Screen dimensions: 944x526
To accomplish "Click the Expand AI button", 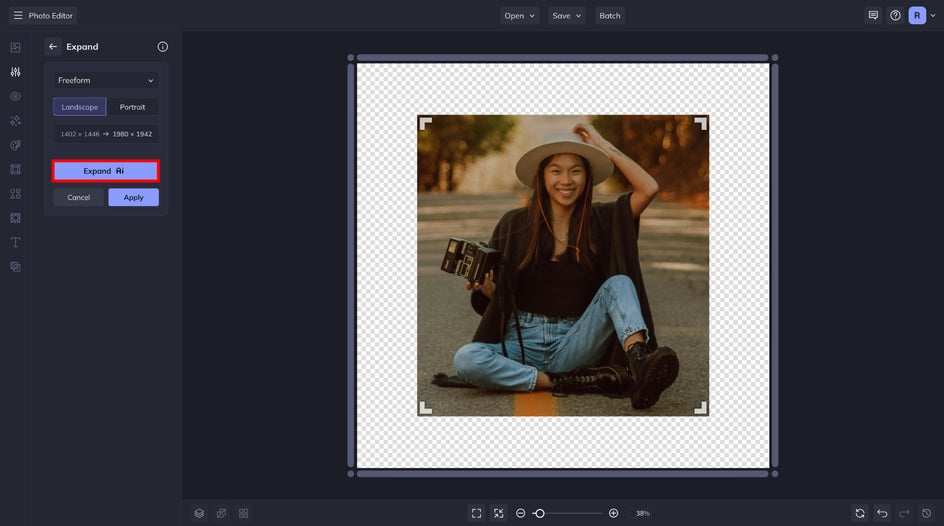I will (x=106, y=171).
